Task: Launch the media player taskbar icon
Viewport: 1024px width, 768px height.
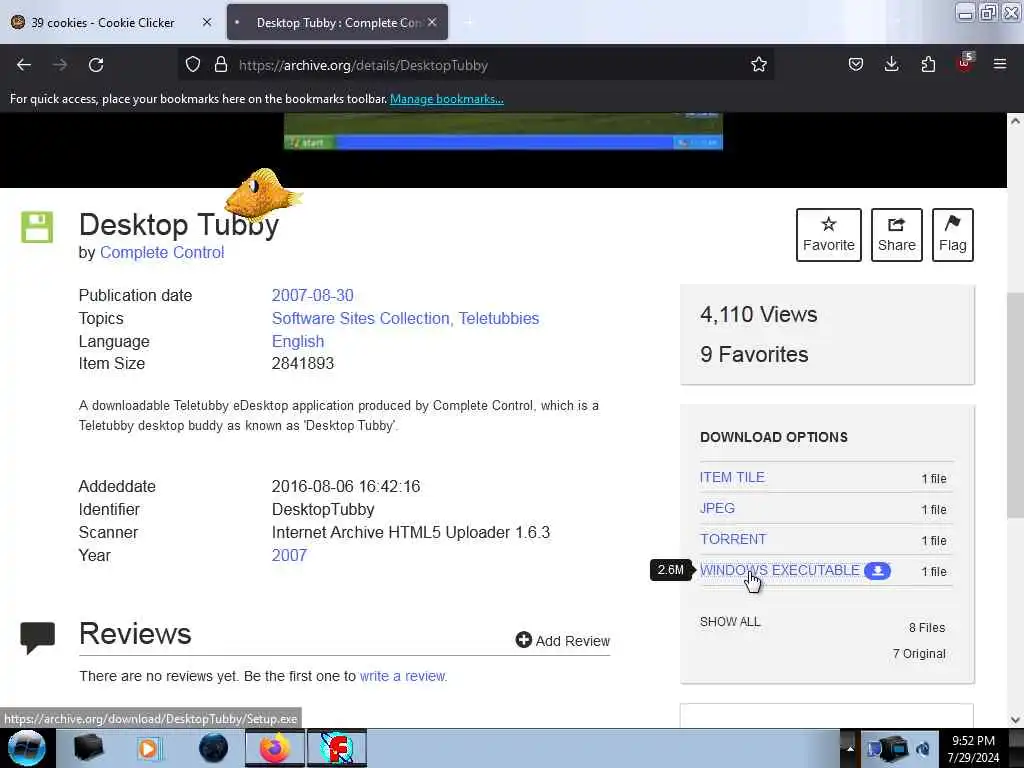Action: 148,748
